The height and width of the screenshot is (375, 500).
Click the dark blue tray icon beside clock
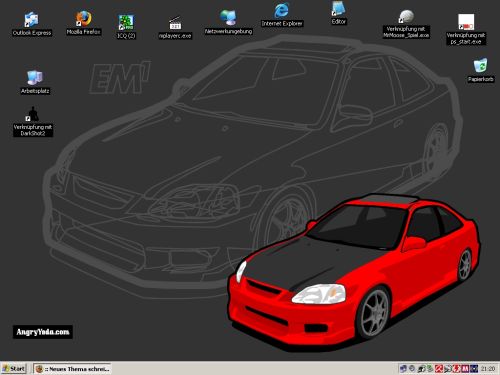[474, 369]
